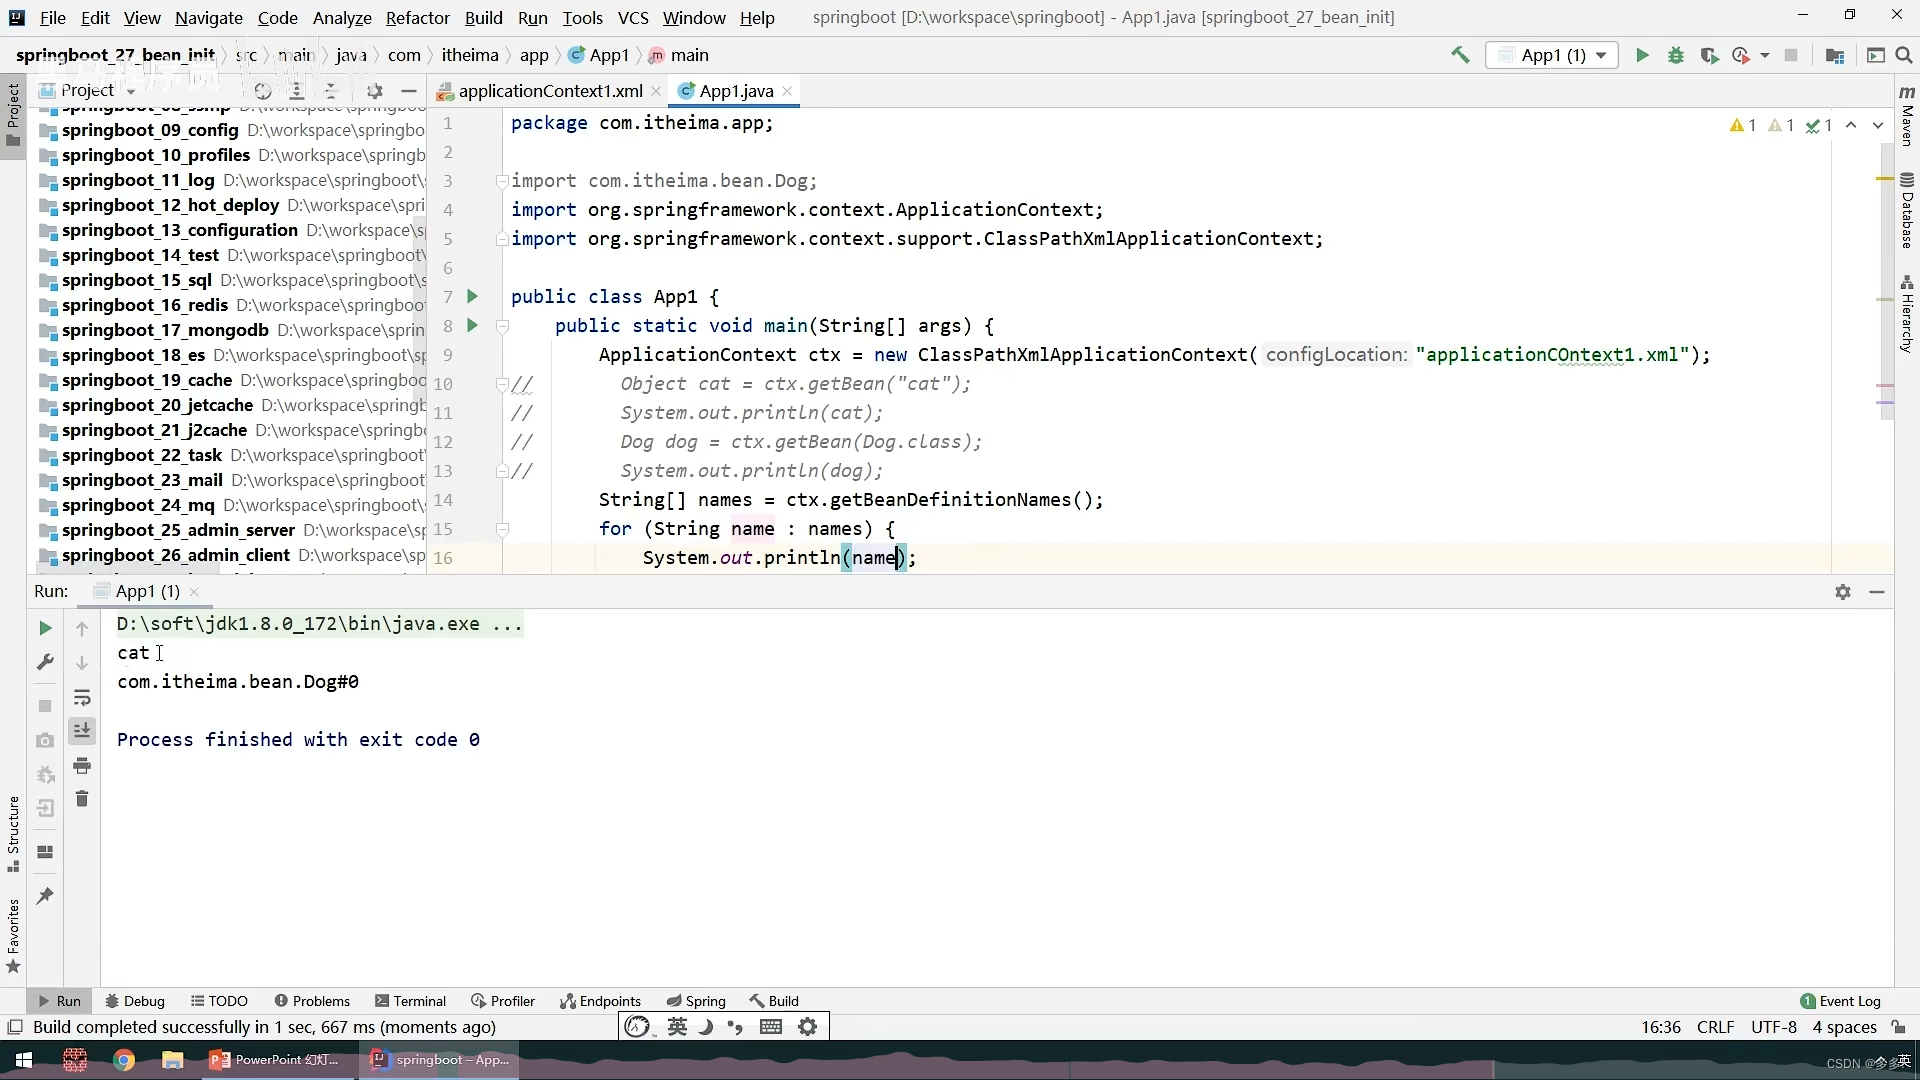Click the print icon in the Run panel
This screenshot has height=1080, width=1920.
pos(82,766)
